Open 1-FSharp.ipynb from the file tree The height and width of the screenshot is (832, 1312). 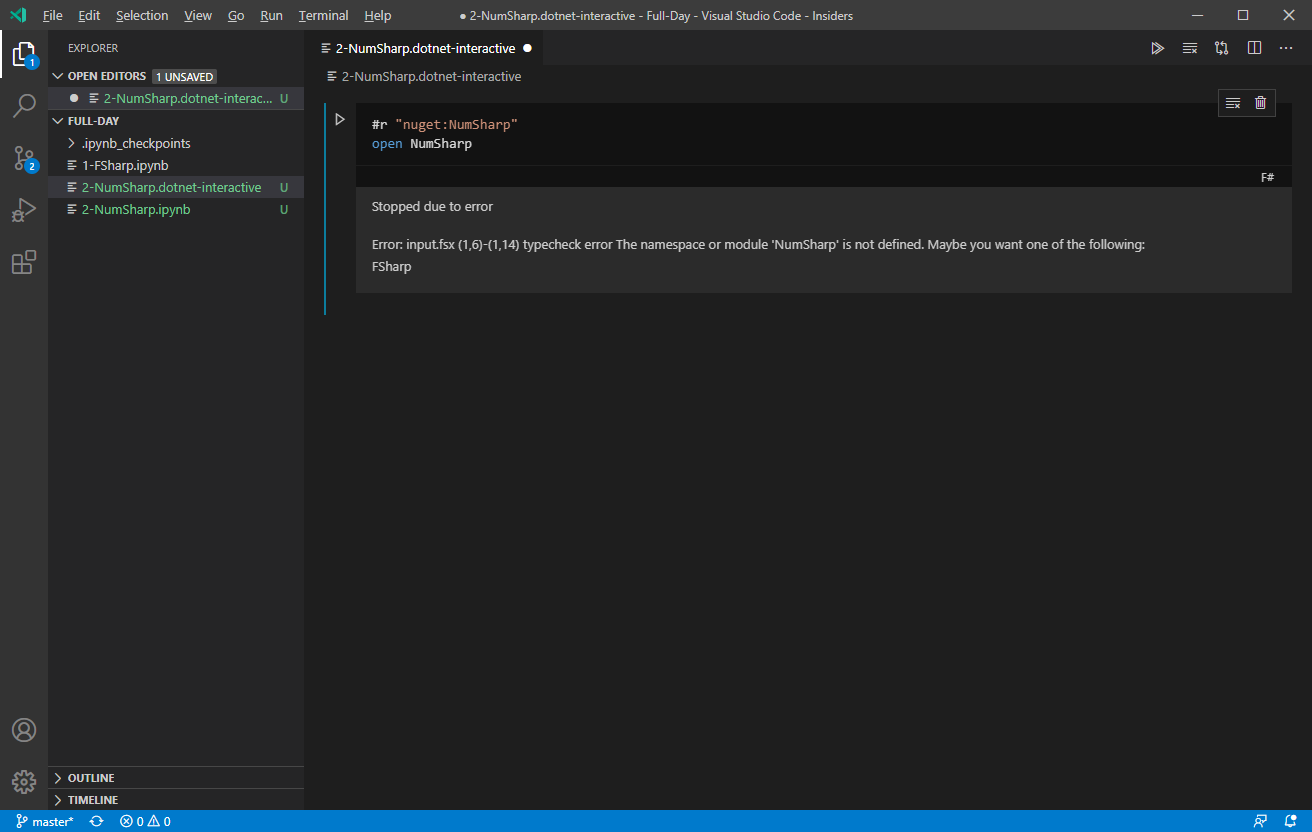coord(176,165)
